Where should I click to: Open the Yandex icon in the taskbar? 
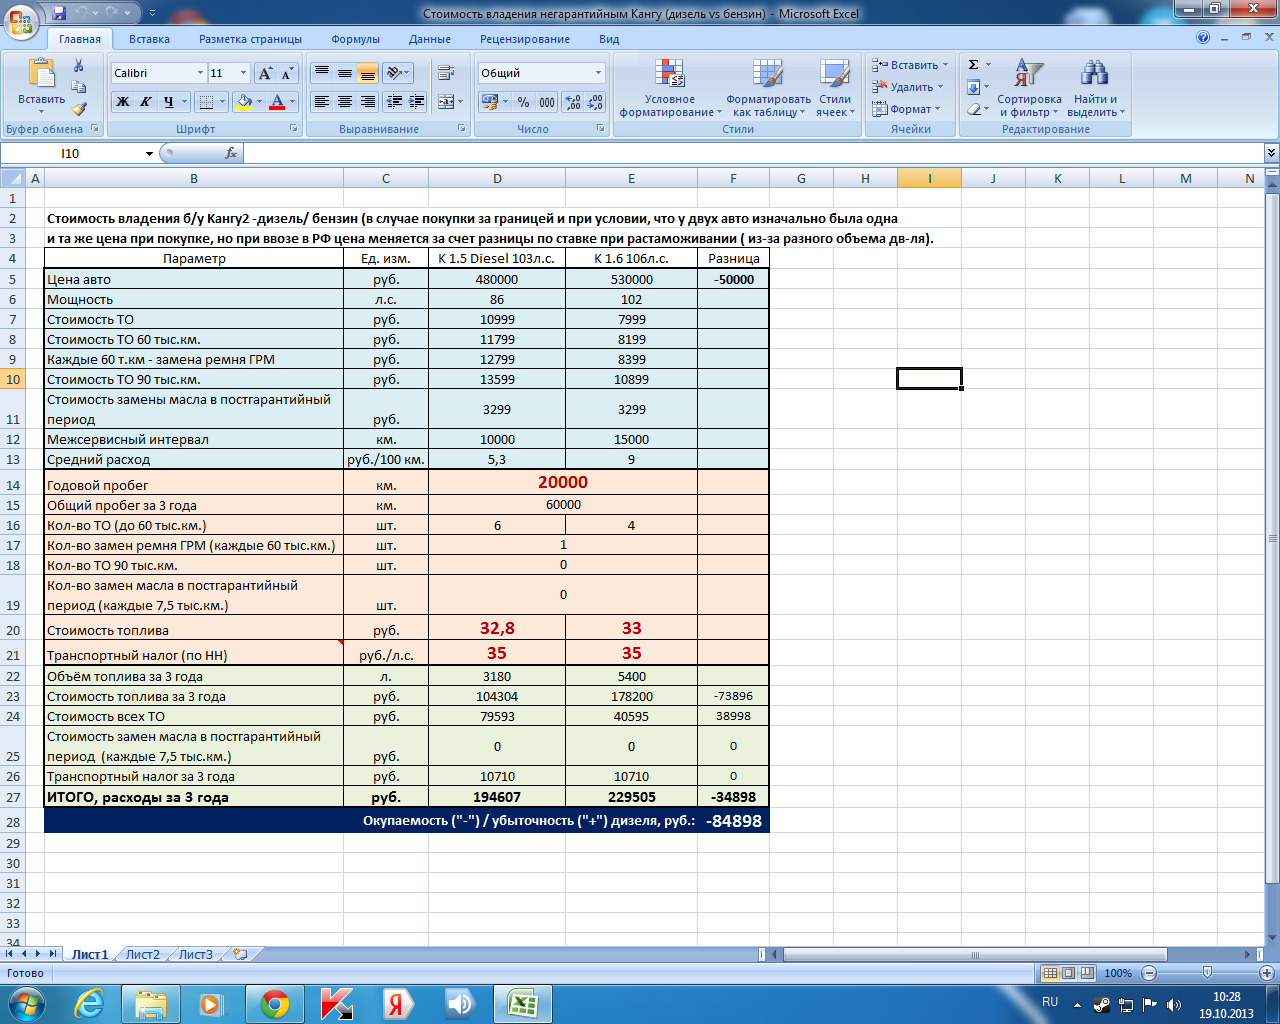397,1004
